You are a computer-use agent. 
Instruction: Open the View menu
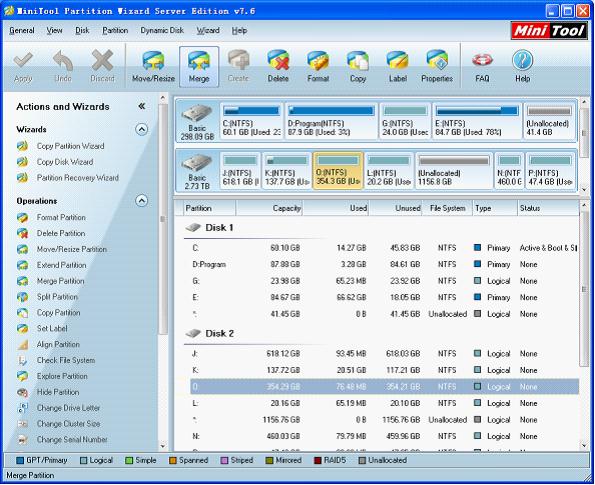54,30
